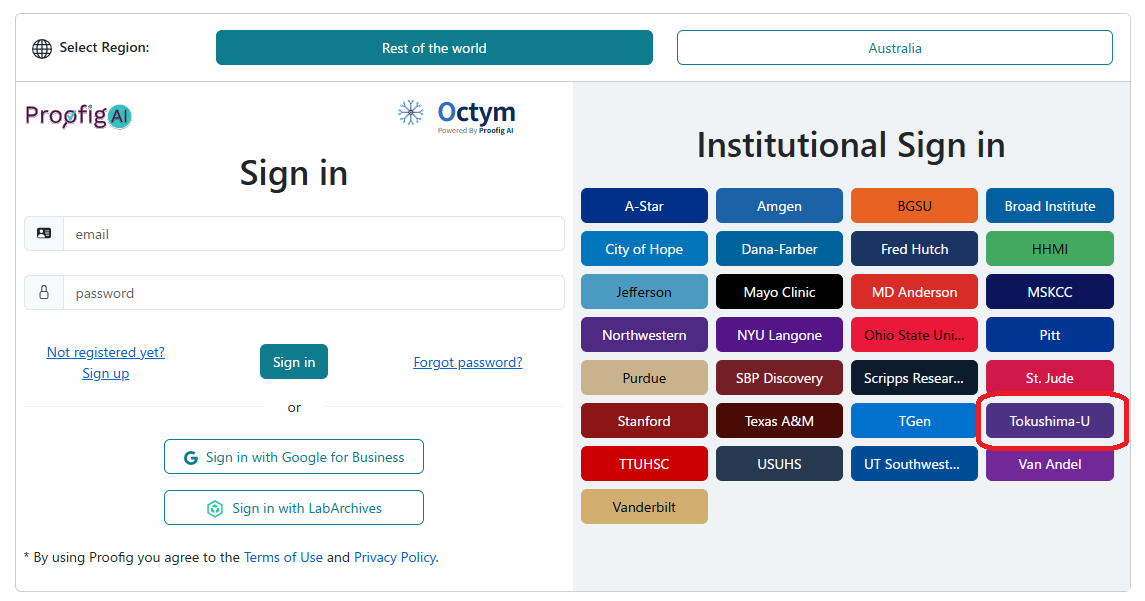This screenshot has height=601, width=1145.
Task: Click the Octym snowflake logo
Action: (x=410, y=112)
